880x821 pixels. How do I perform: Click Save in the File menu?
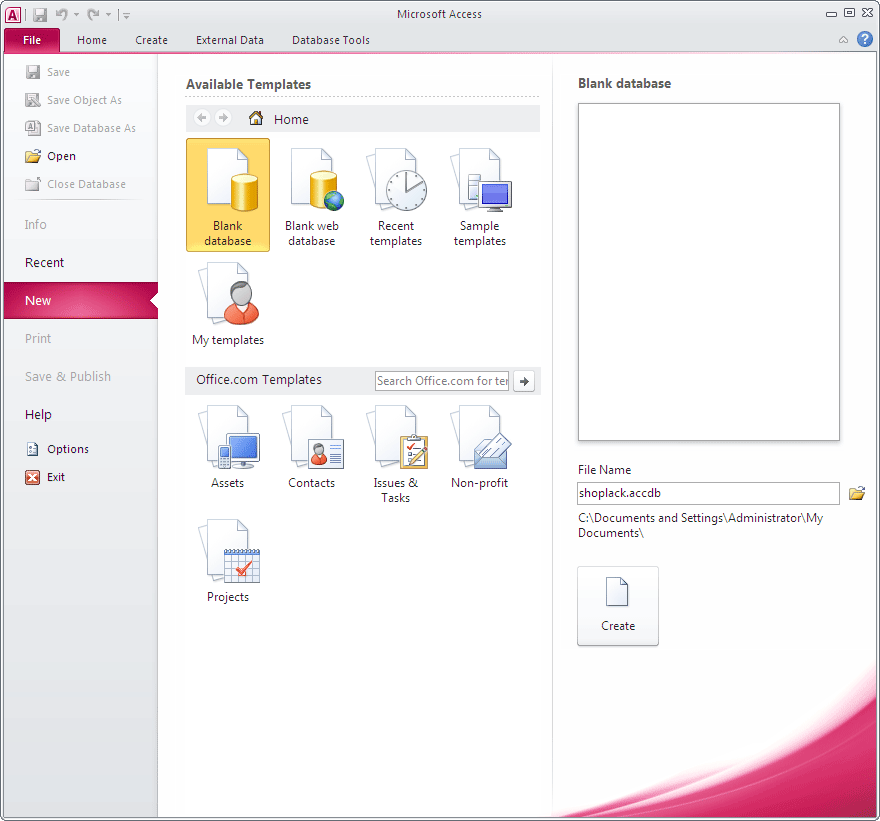pyautogui.click(x=48, y=72)
